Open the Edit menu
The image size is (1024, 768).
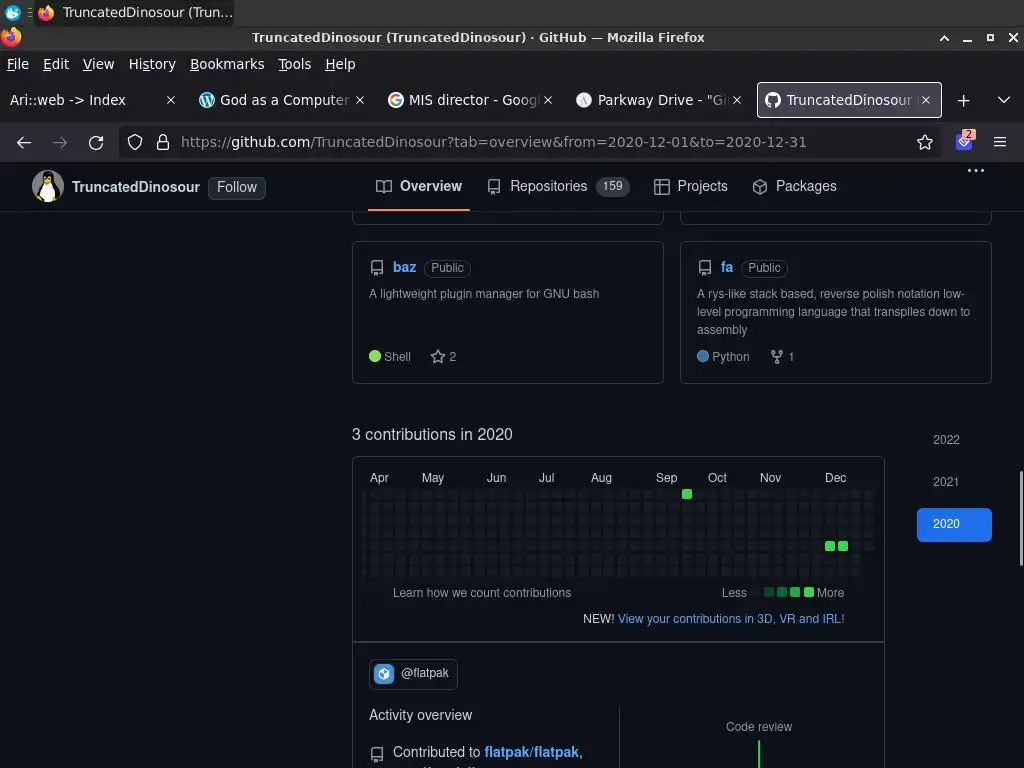56,64
